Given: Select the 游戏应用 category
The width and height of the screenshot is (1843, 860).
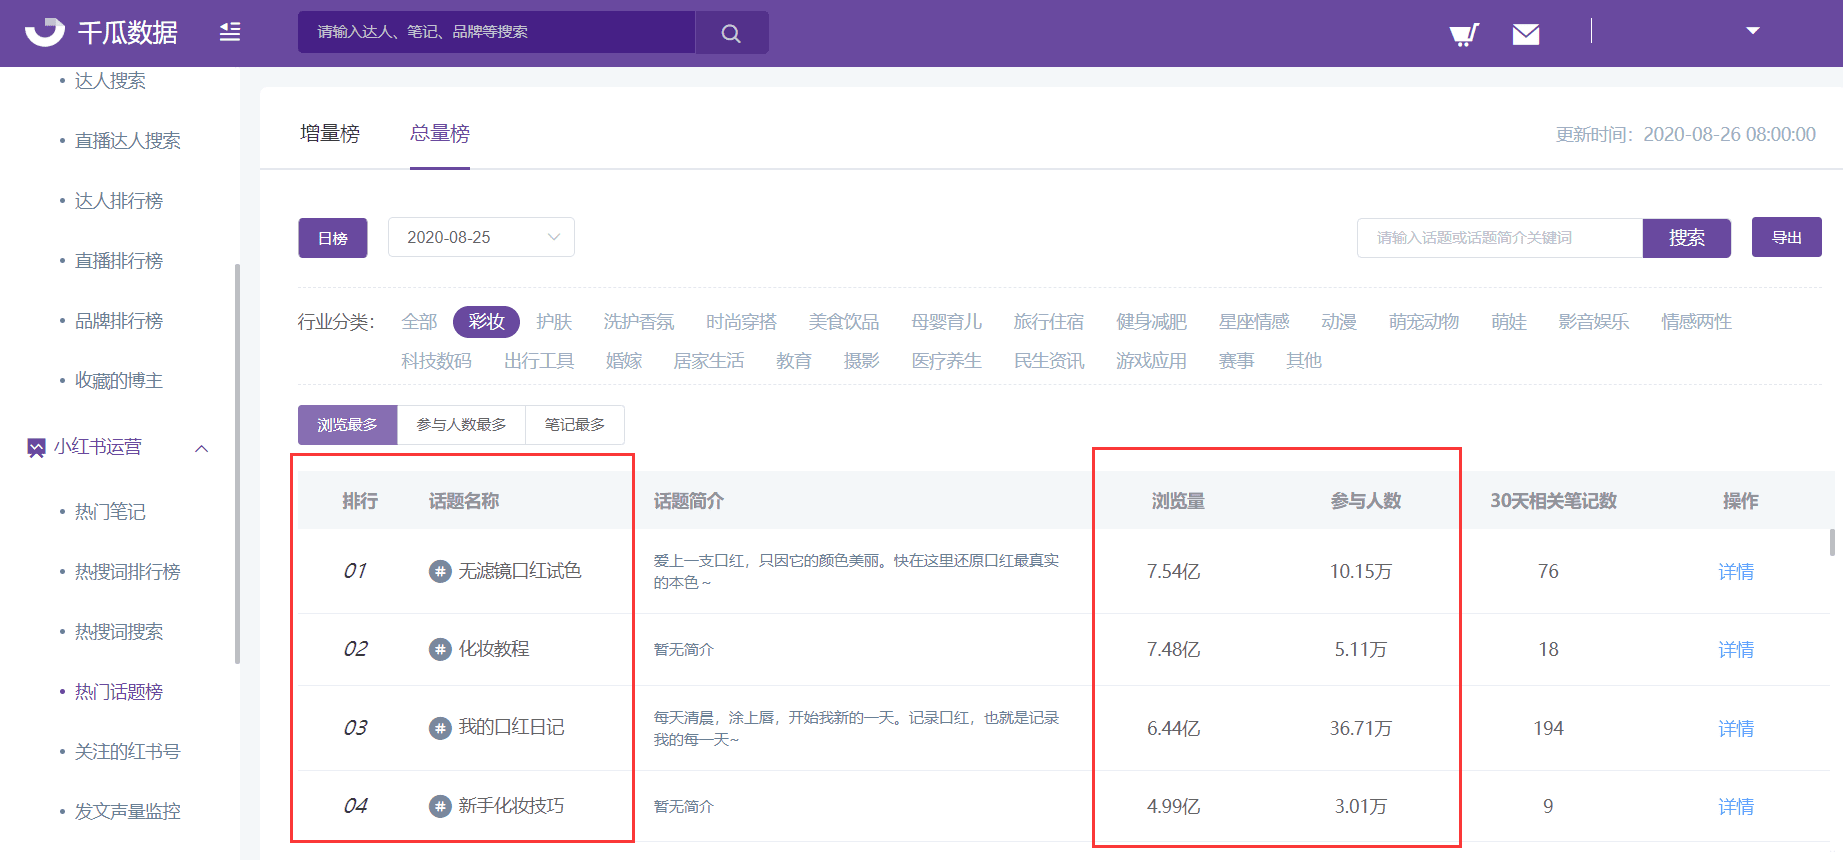Looking at the screenshot, I should pyautogui.click(x=1151, y=361).
